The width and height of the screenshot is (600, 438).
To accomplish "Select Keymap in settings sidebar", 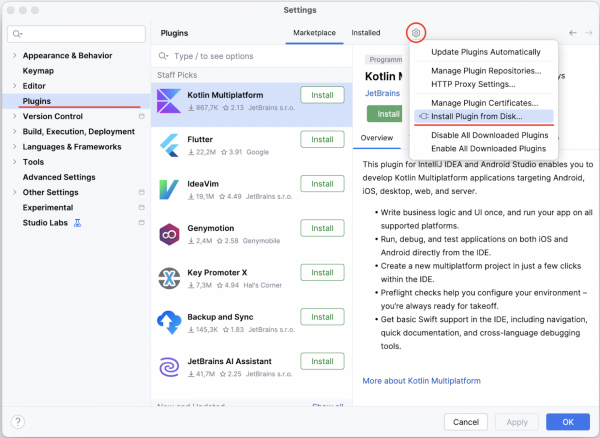I will click(x=38, y=71).
